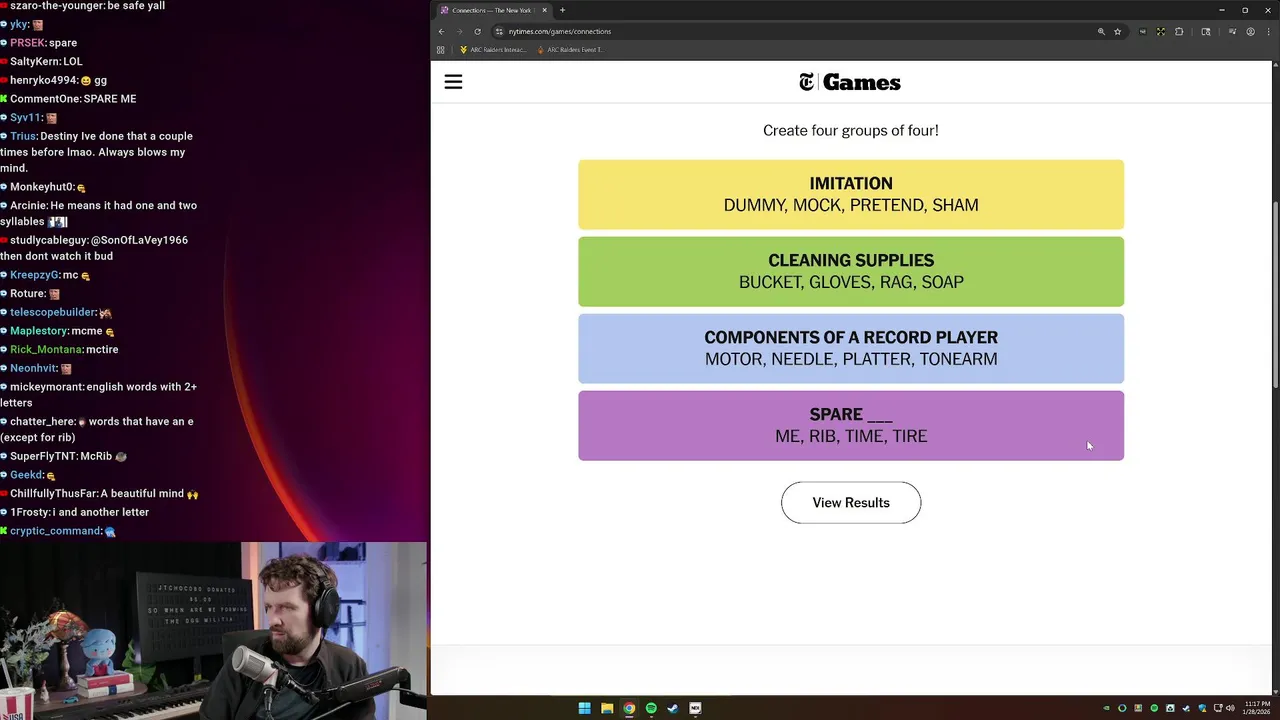Viewport: 1280px width, 720px height.
Task: Bookmark this page with the star icon
Action: (x=1118, y=31)
